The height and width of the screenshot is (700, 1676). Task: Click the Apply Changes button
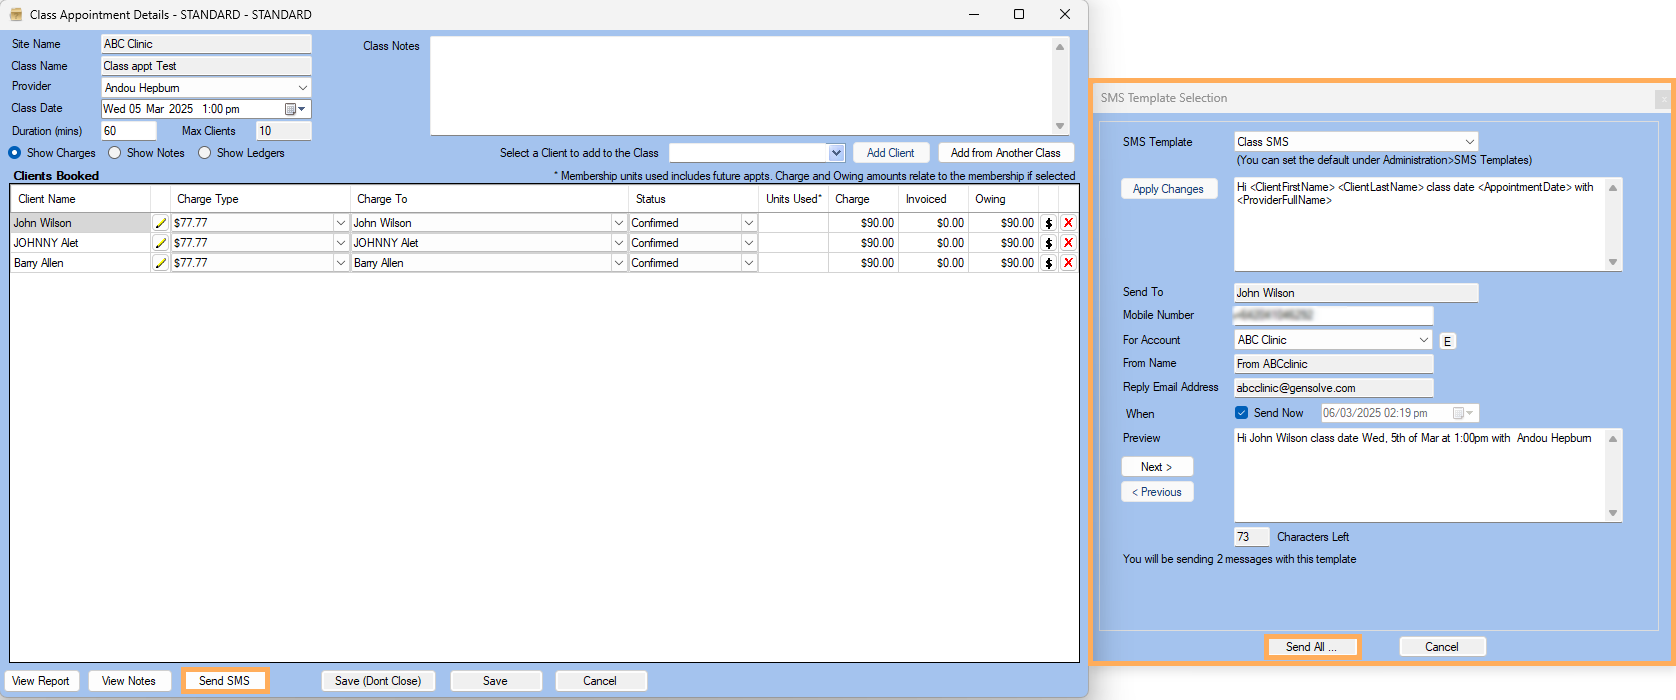1168,189
